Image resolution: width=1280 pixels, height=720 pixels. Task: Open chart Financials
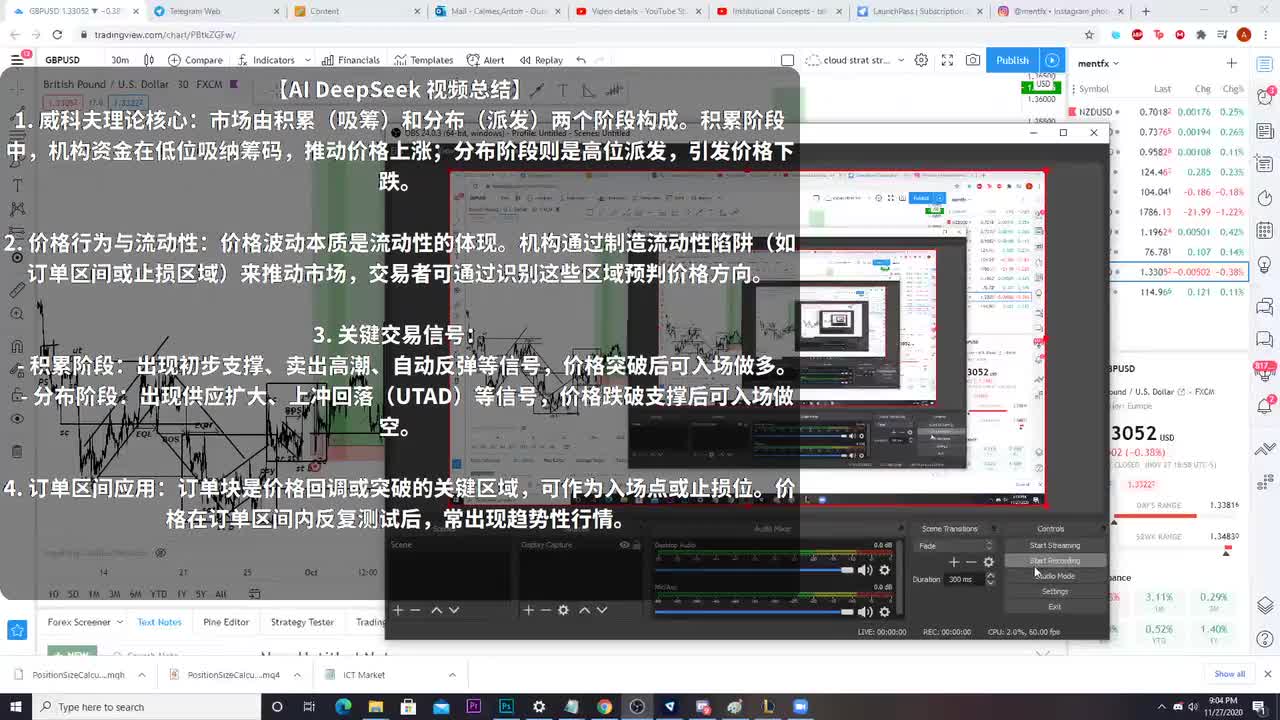tap(350, 60)
